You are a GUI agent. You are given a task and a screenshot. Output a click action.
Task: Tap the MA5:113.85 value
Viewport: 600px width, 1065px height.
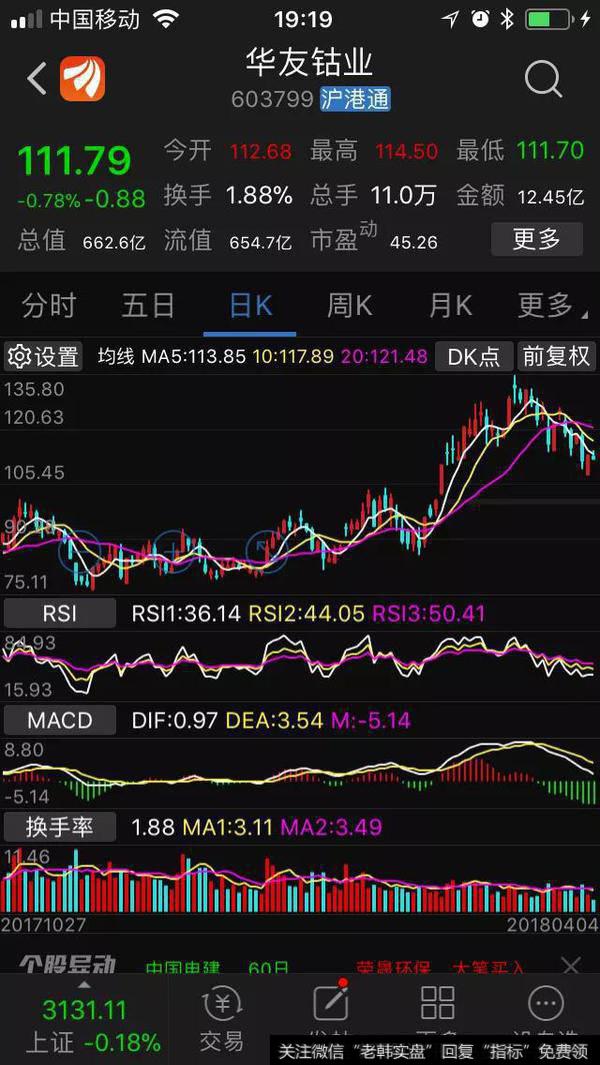(x=194, y=356)
